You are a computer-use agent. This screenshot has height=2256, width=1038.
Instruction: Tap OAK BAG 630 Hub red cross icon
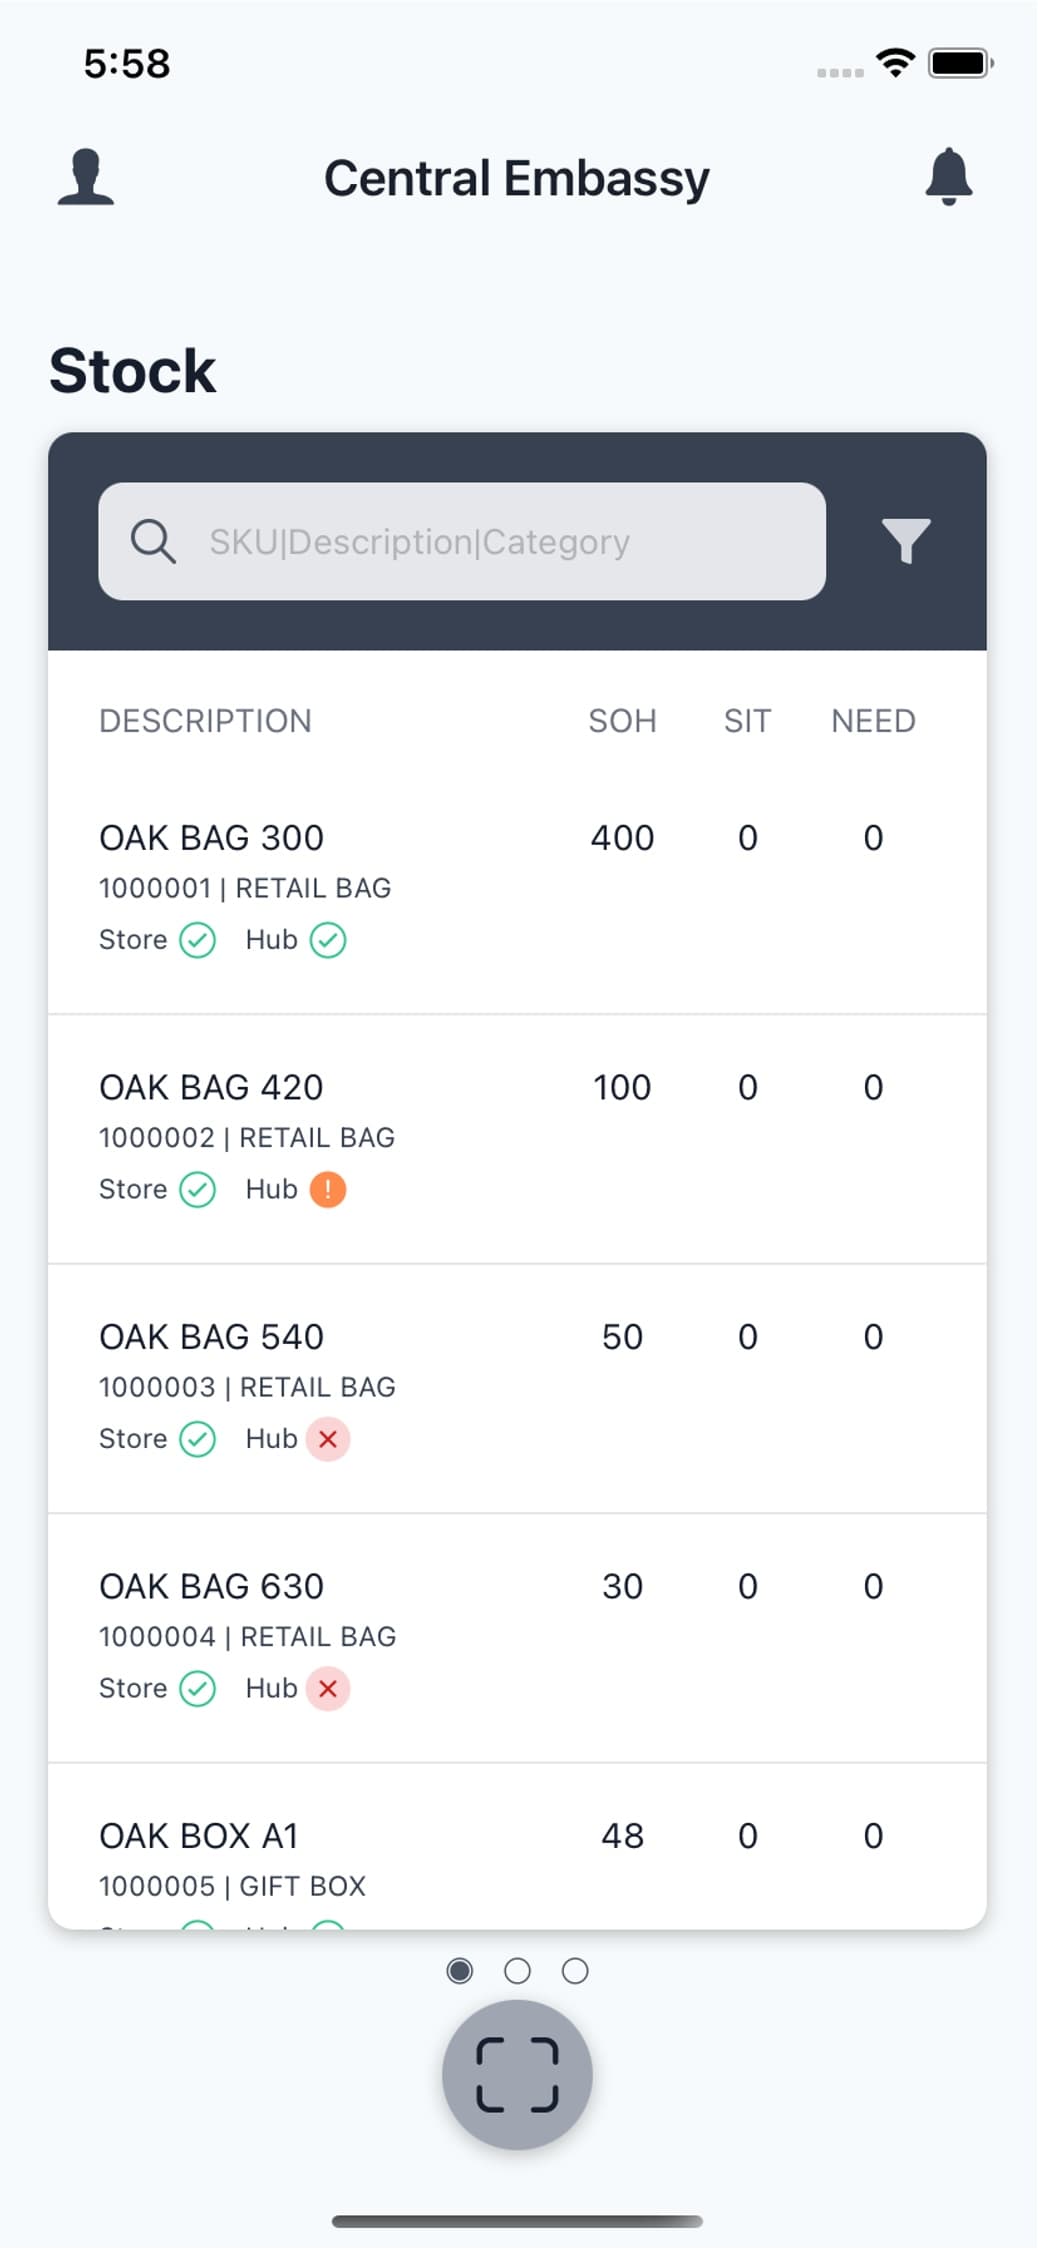(328, 1688)
